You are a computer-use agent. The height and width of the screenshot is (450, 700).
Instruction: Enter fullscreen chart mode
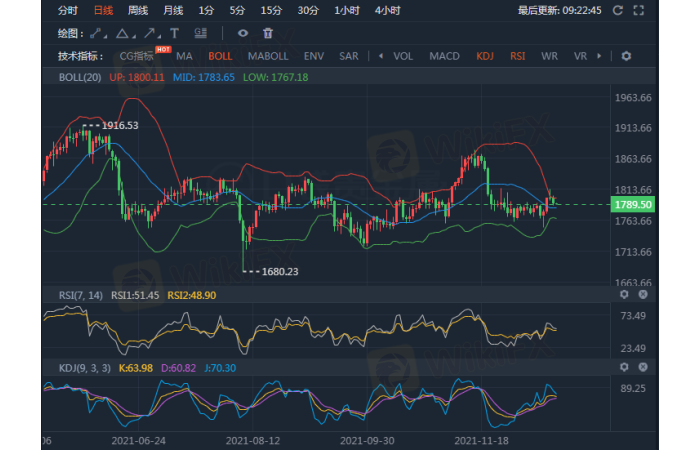click(639, 10)
